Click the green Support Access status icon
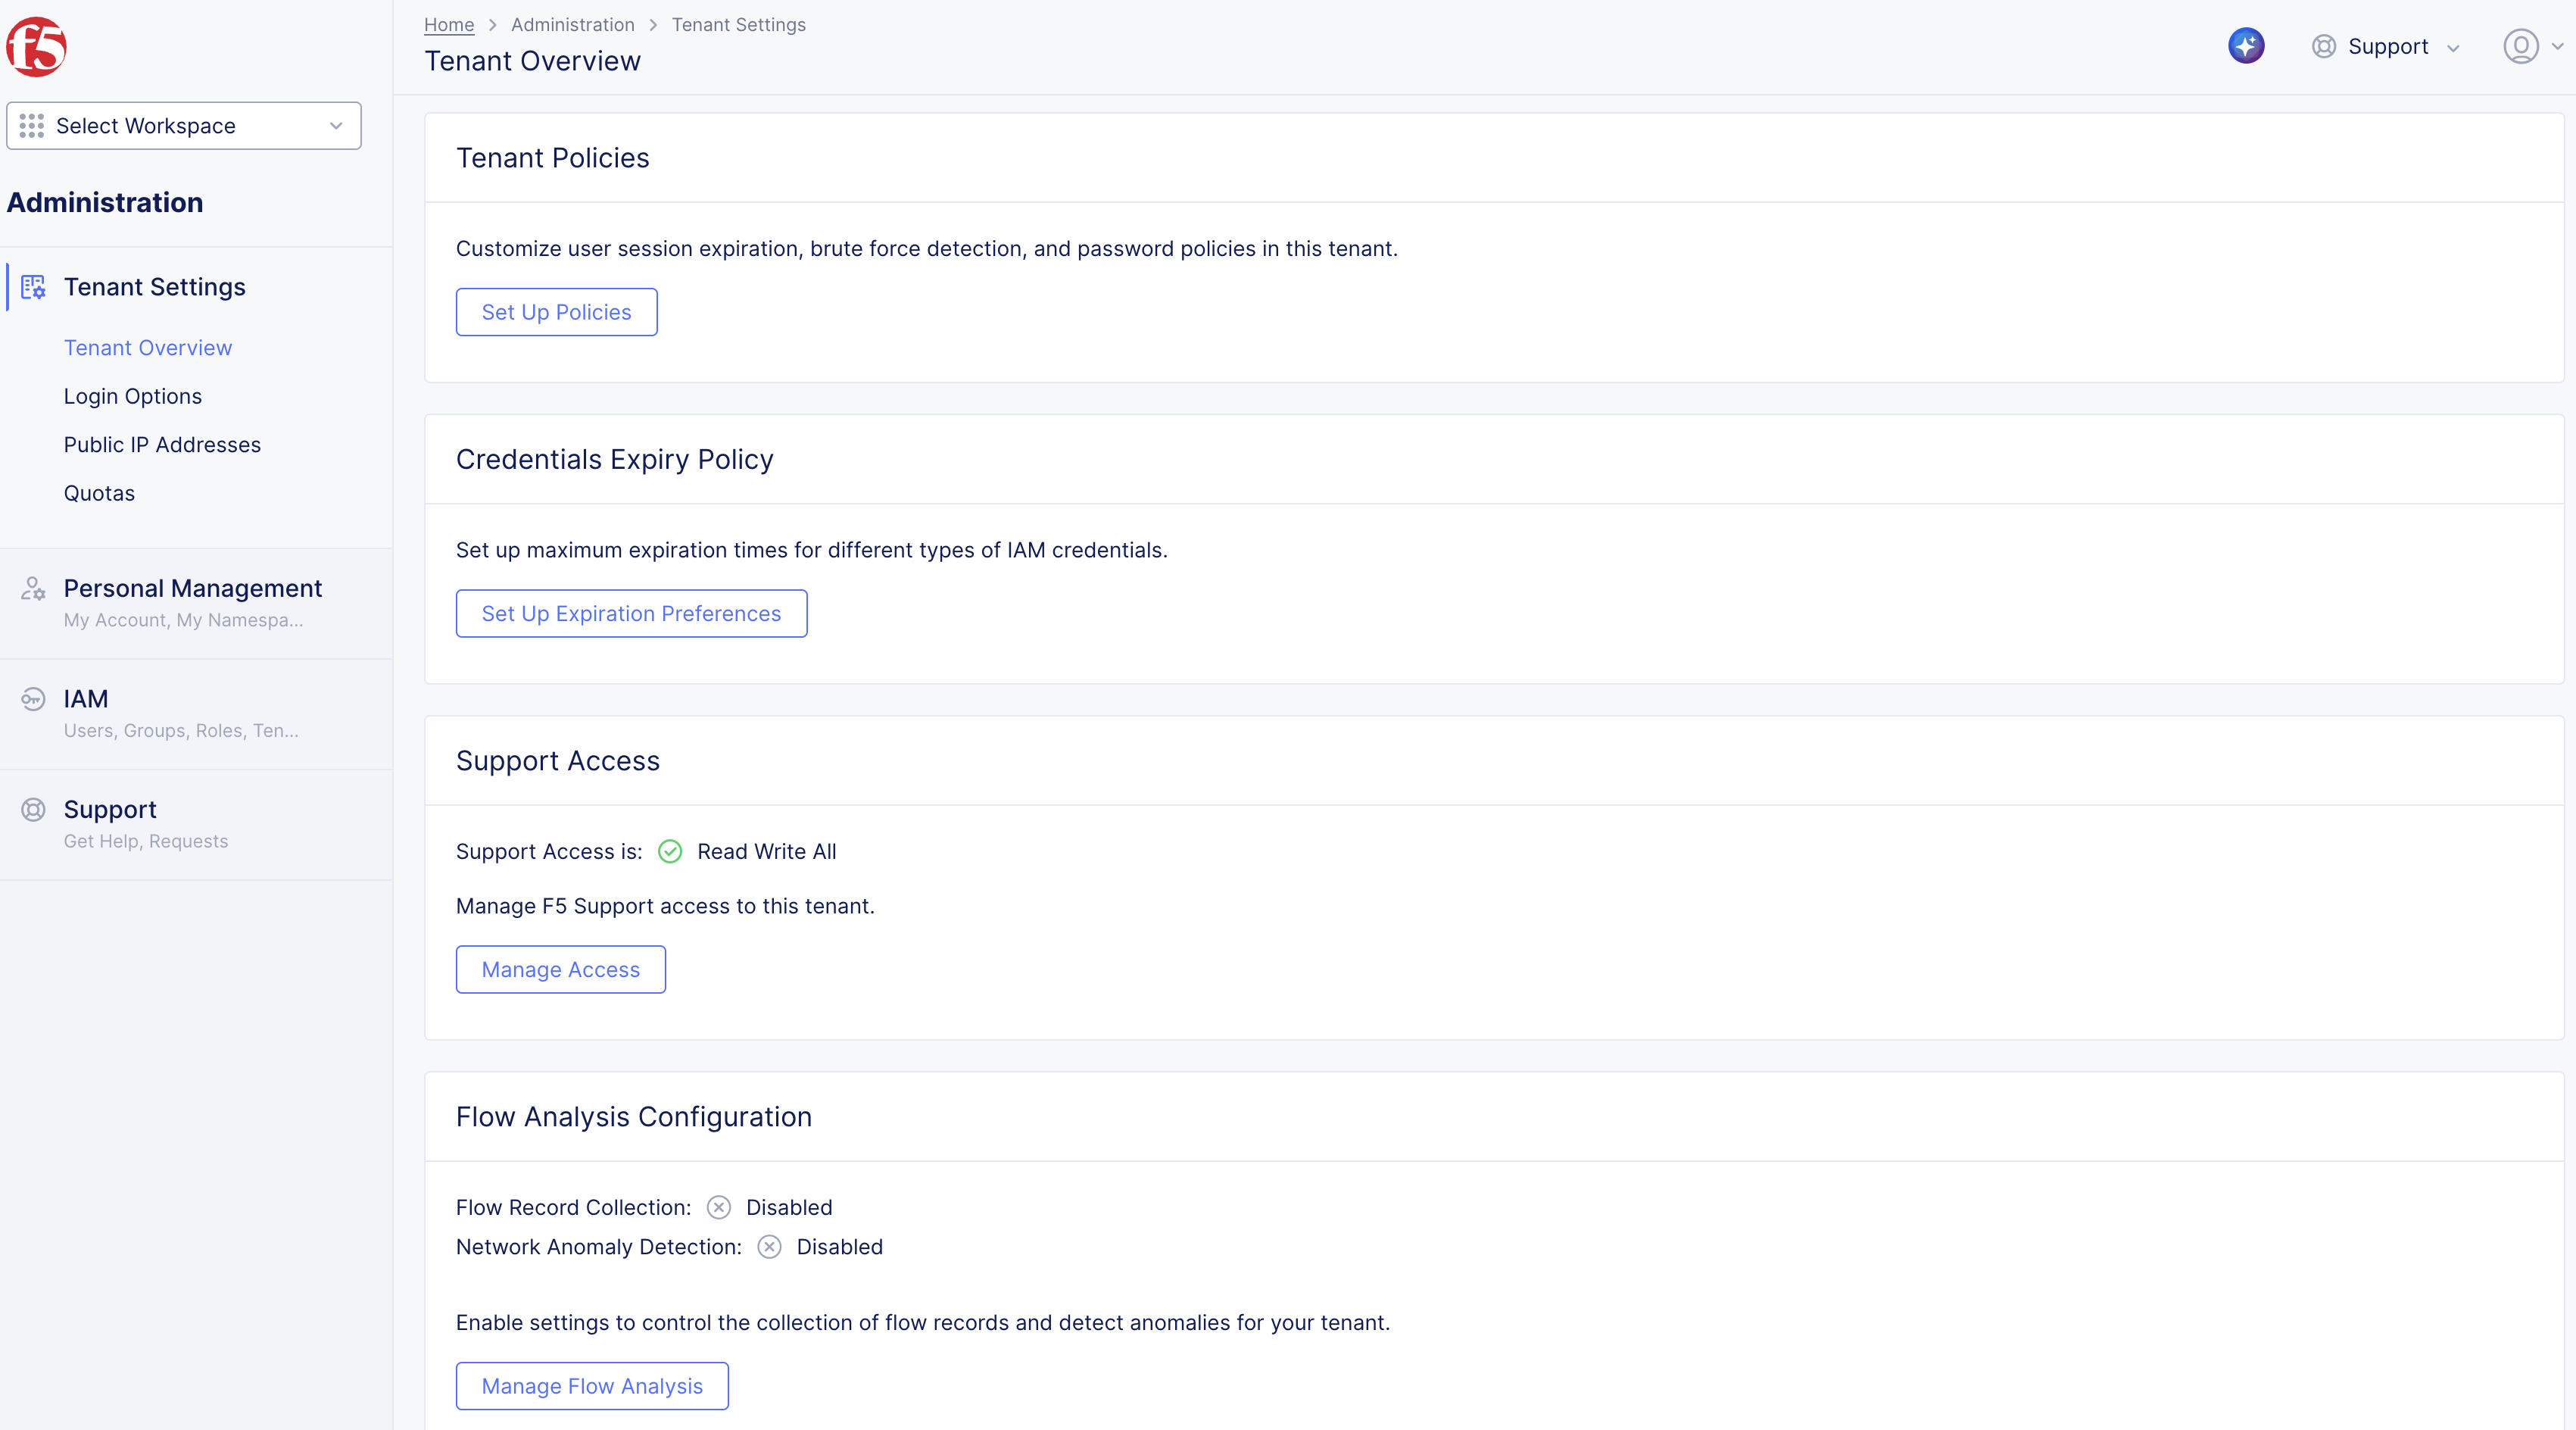The height and width of the screenshot is (1430, 2576). point(670,851)
